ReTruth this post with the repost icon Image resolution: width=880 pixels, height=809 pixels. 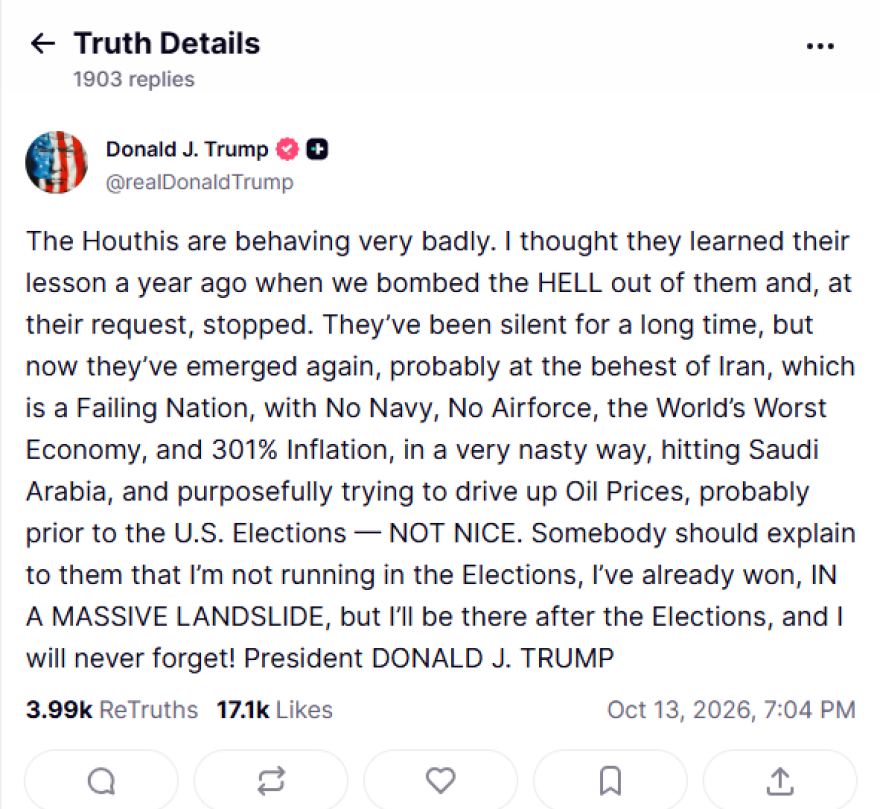click(x=271, y=780)
